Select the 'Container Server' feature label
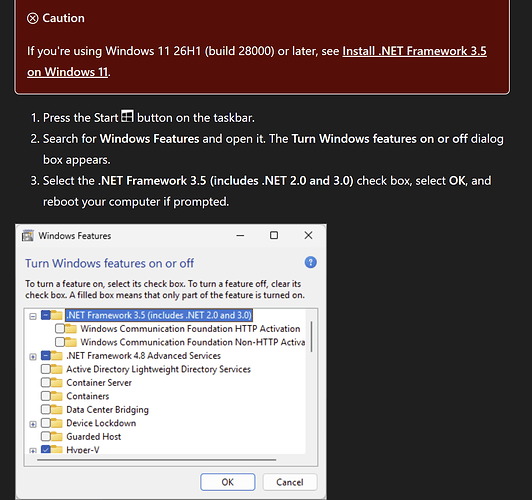532x500 pixels. point(99,383)
